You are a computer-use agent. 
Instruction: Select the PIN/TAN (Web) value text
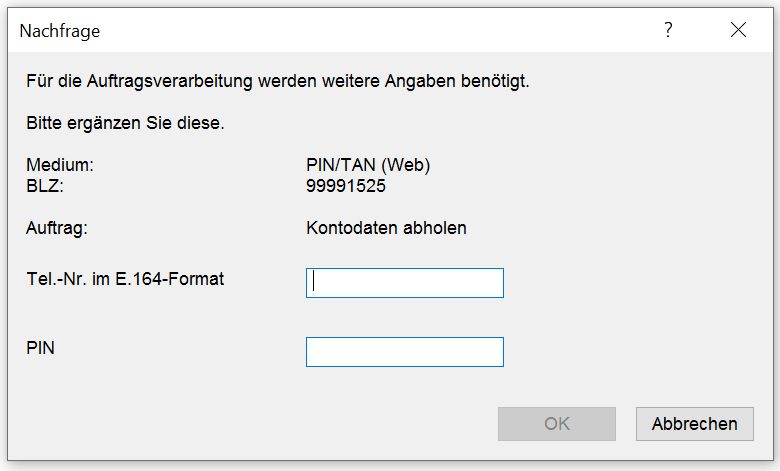click(x=368, y=165)
